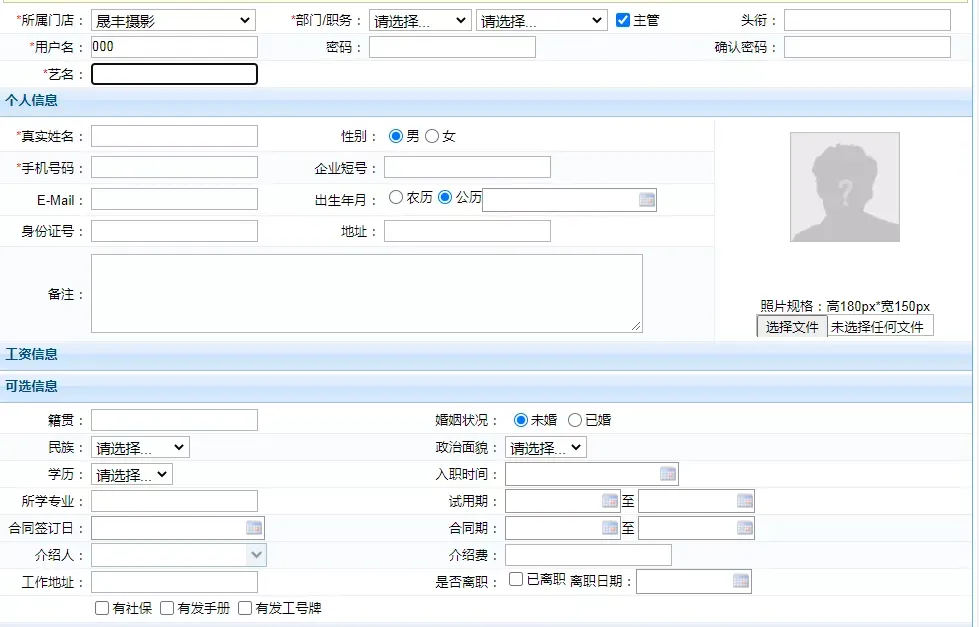Image resolution: width=979 pixels, height=627 pixels.
Task: Open calendar picker for 出生年月 field
Action: [x=647, y=200]
